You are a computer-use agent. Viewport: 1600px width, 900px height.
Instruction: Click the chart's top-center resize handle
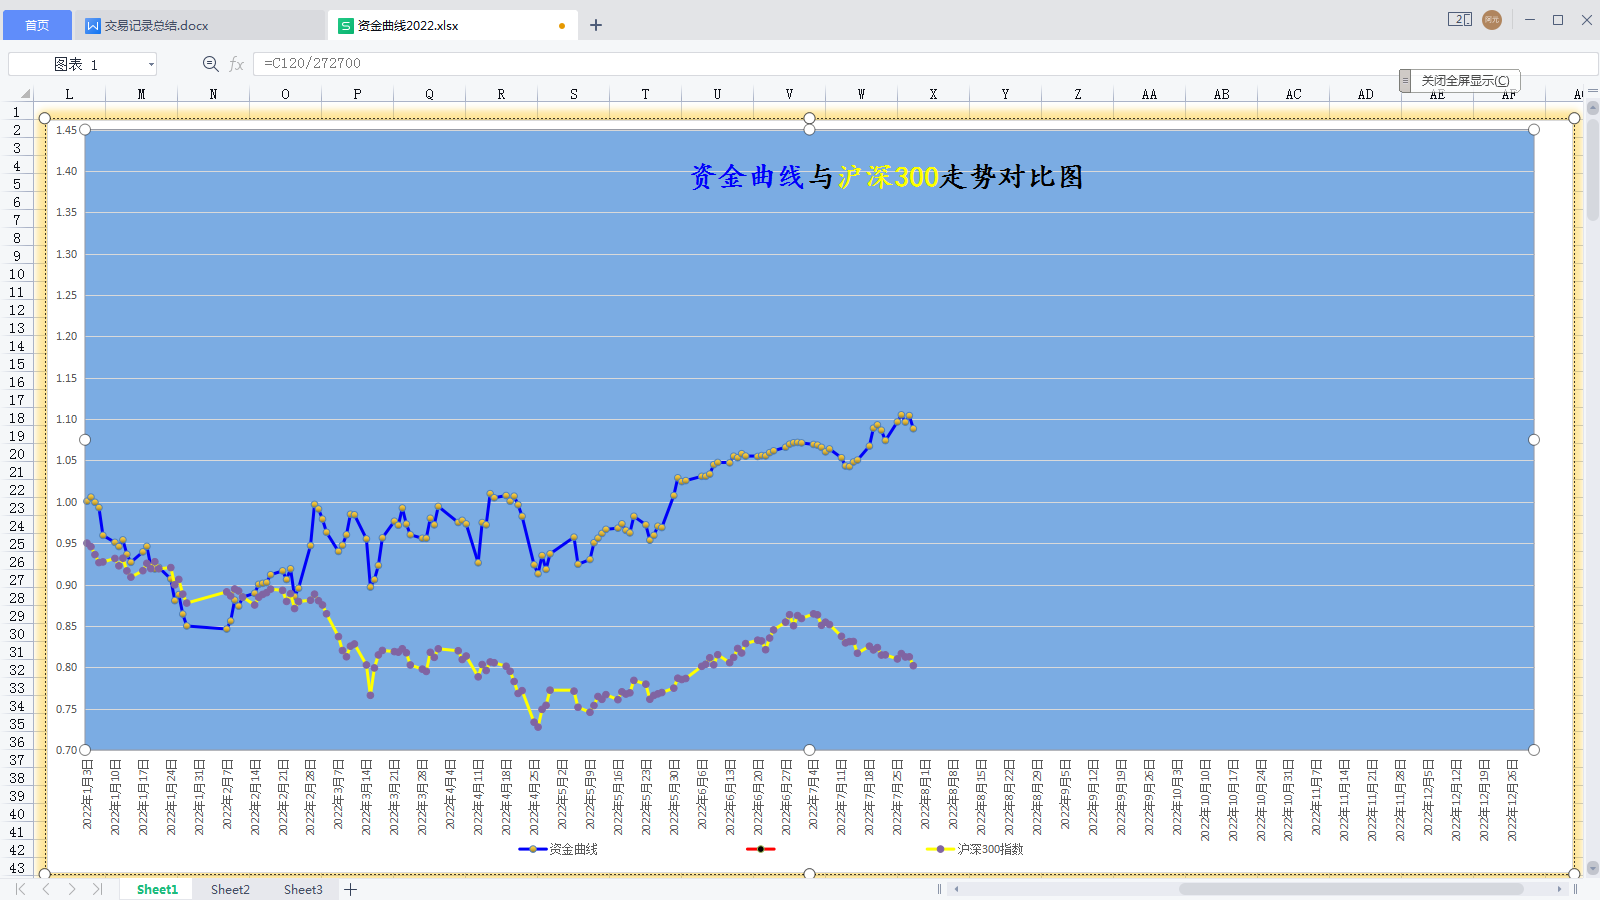tap(810, 118)
